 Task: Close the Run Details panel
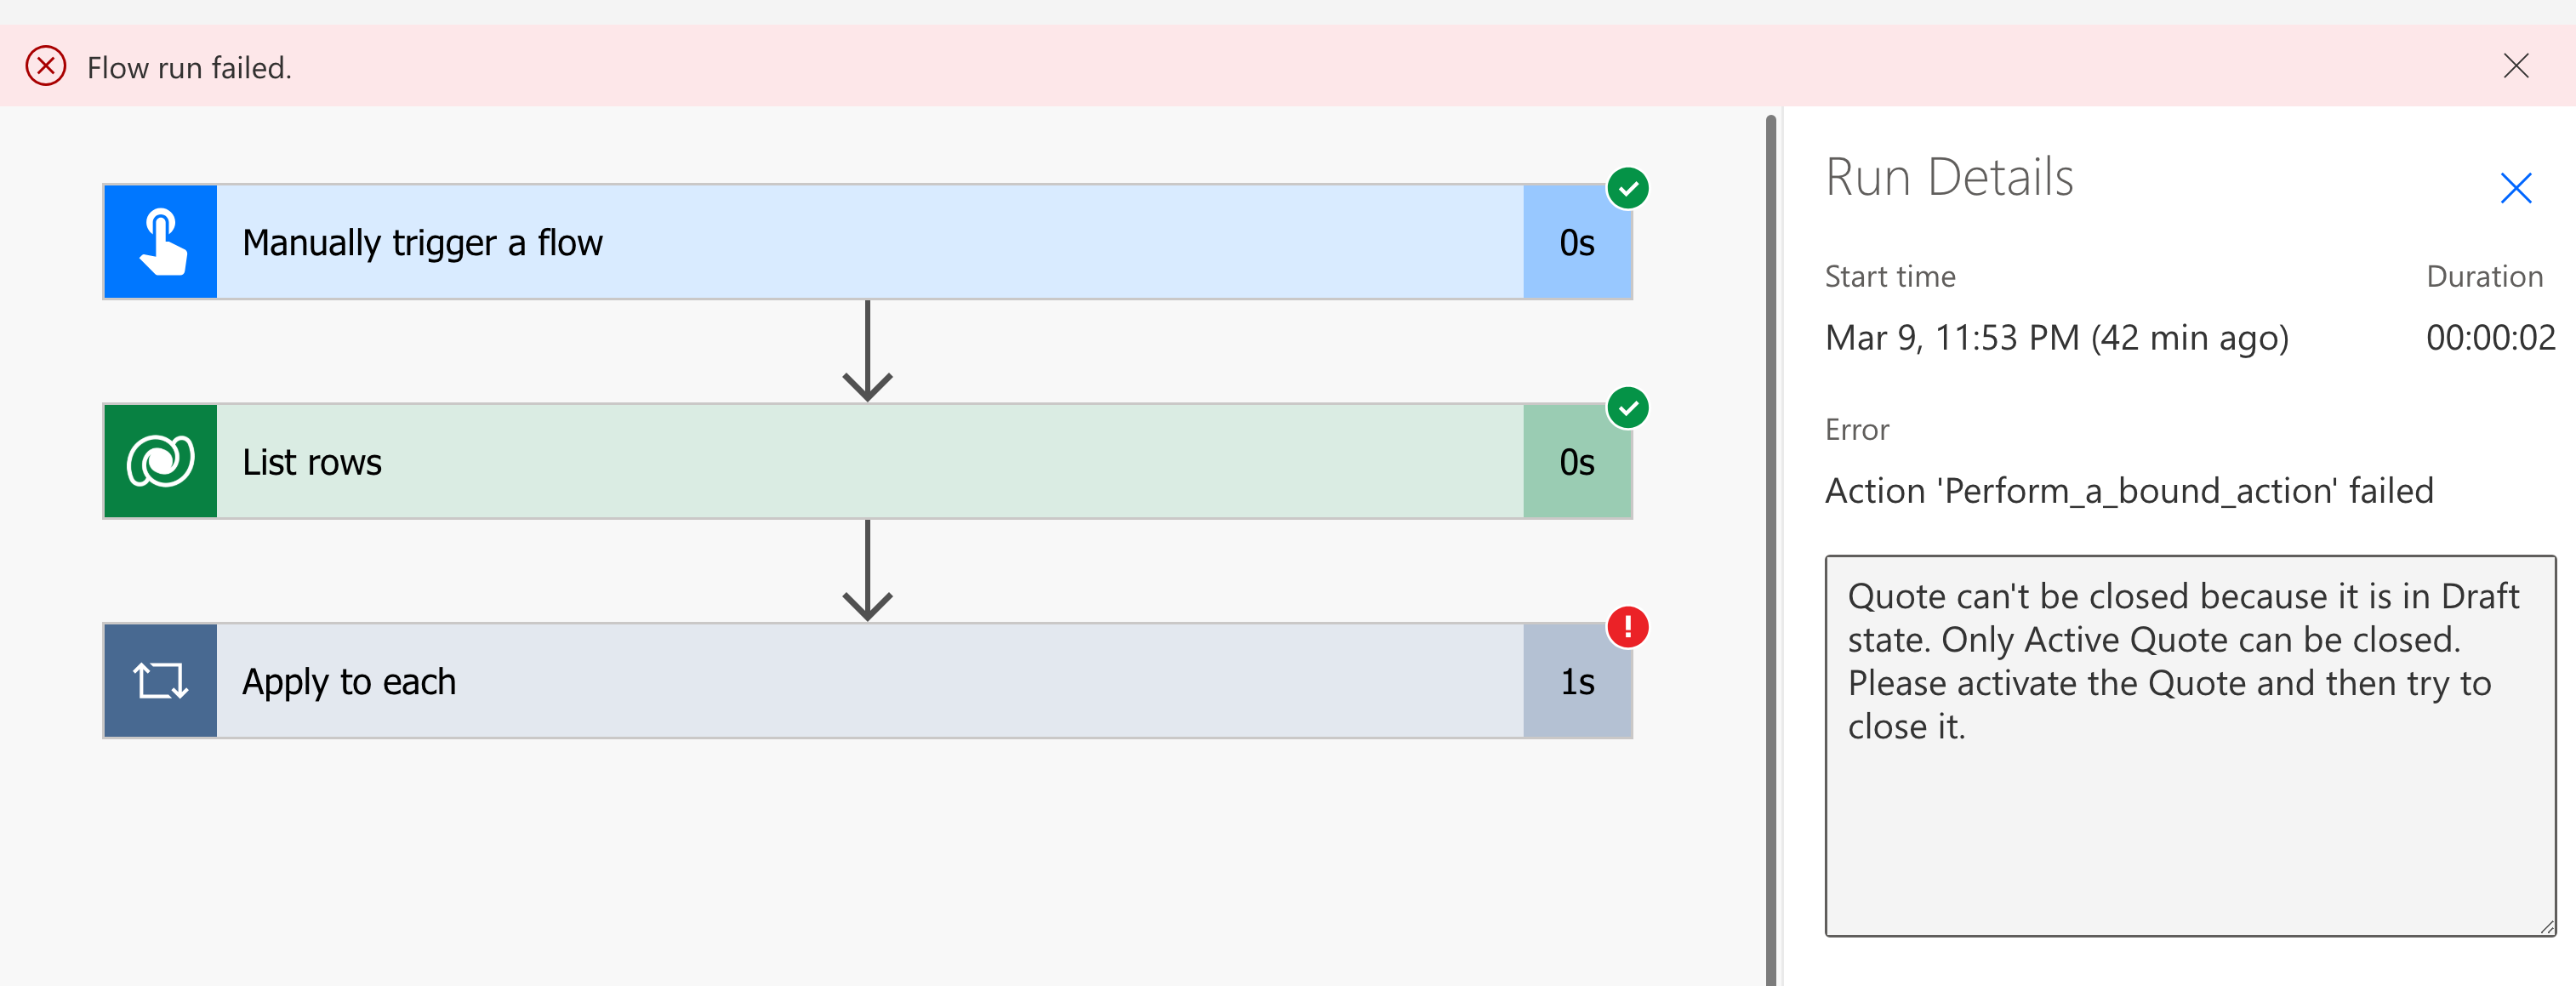[2516, 188]
